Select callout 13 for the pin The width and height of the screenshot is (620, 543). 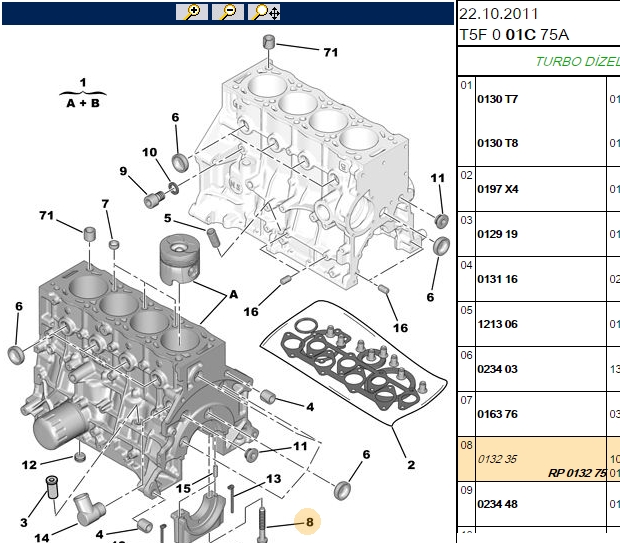click(273, 479)
